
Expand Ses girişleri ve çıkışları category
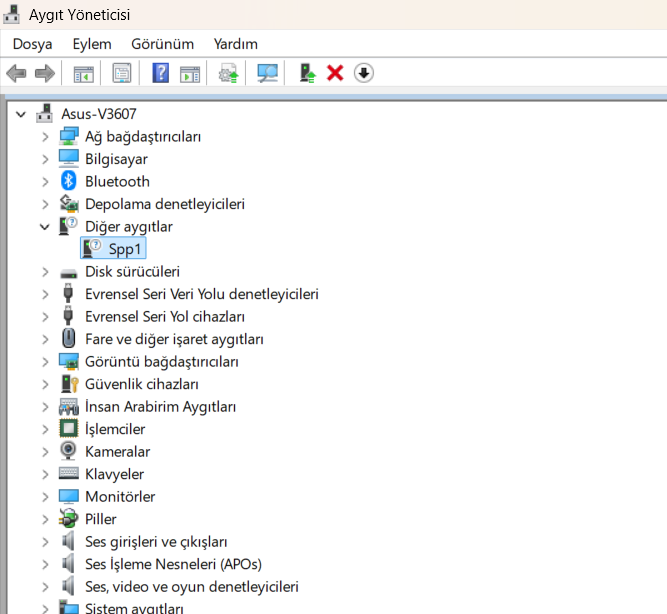45,542
